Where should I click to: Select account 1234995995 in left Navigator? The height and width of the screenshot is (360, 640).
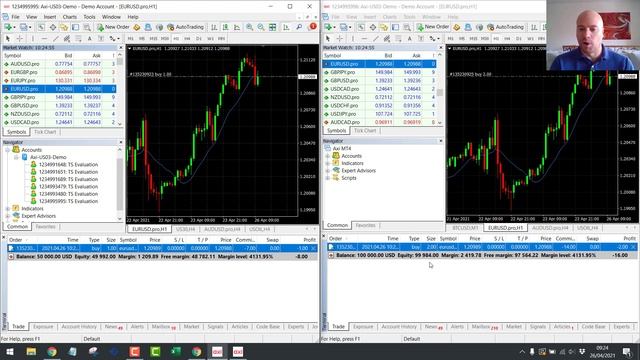(x=68, y=201)
